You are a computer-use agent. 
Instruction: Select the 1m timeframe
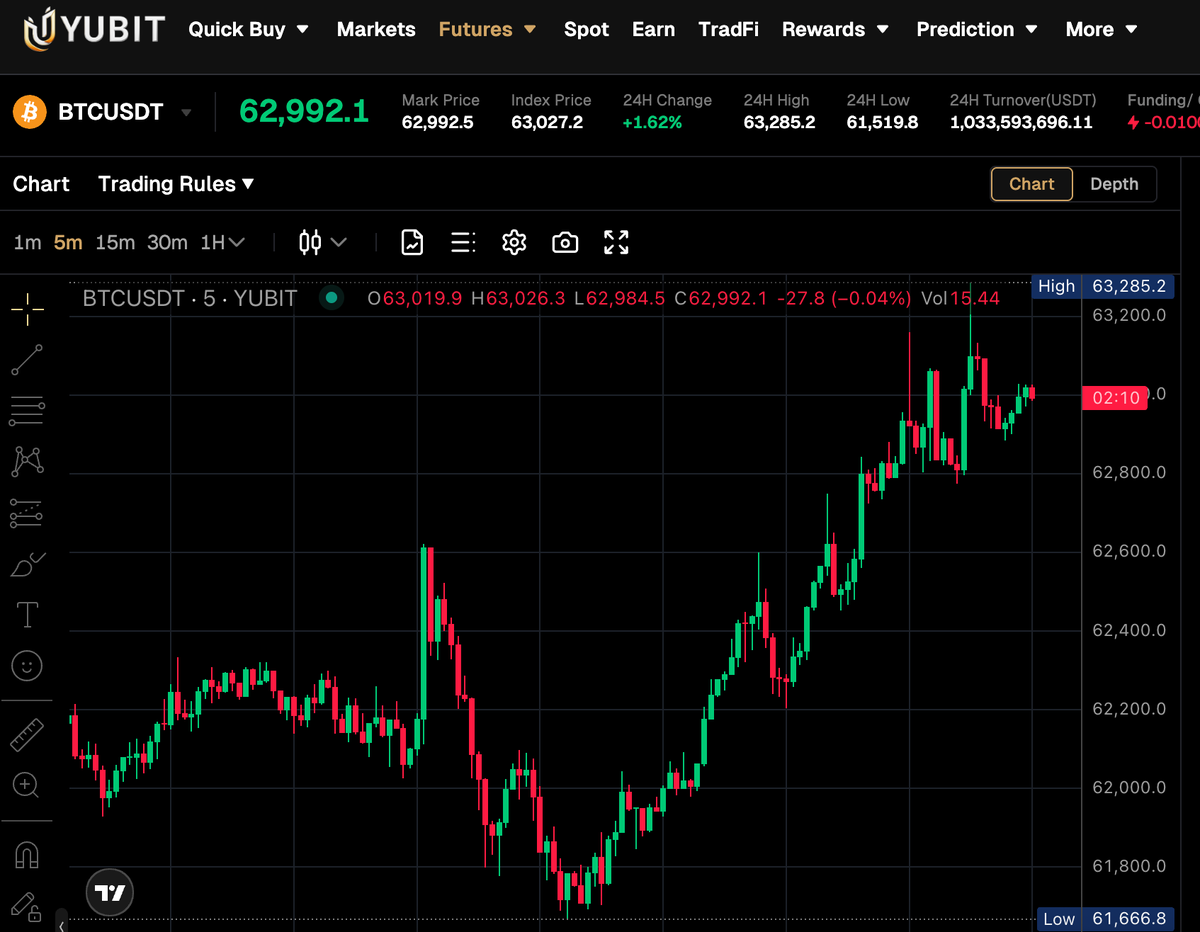(x=27, y=242)
